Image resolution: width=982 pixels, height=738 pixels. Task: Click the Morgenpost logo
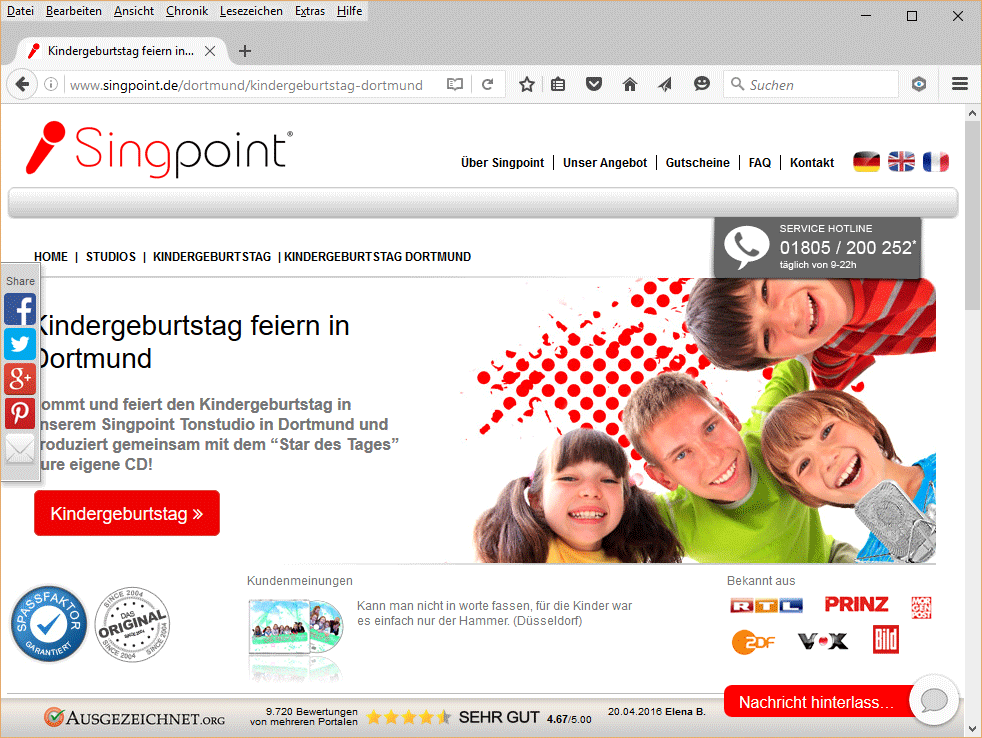click(x=921, y=607)
